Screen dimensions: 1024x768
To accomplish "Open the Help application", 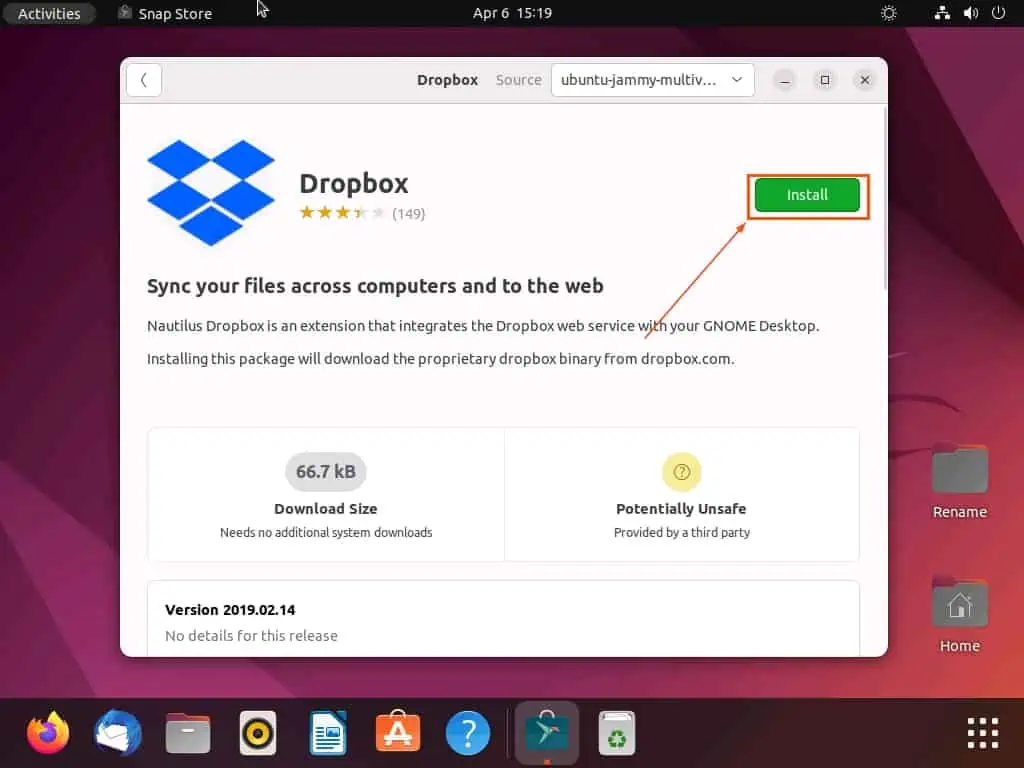I will click(x=467, y=733).
